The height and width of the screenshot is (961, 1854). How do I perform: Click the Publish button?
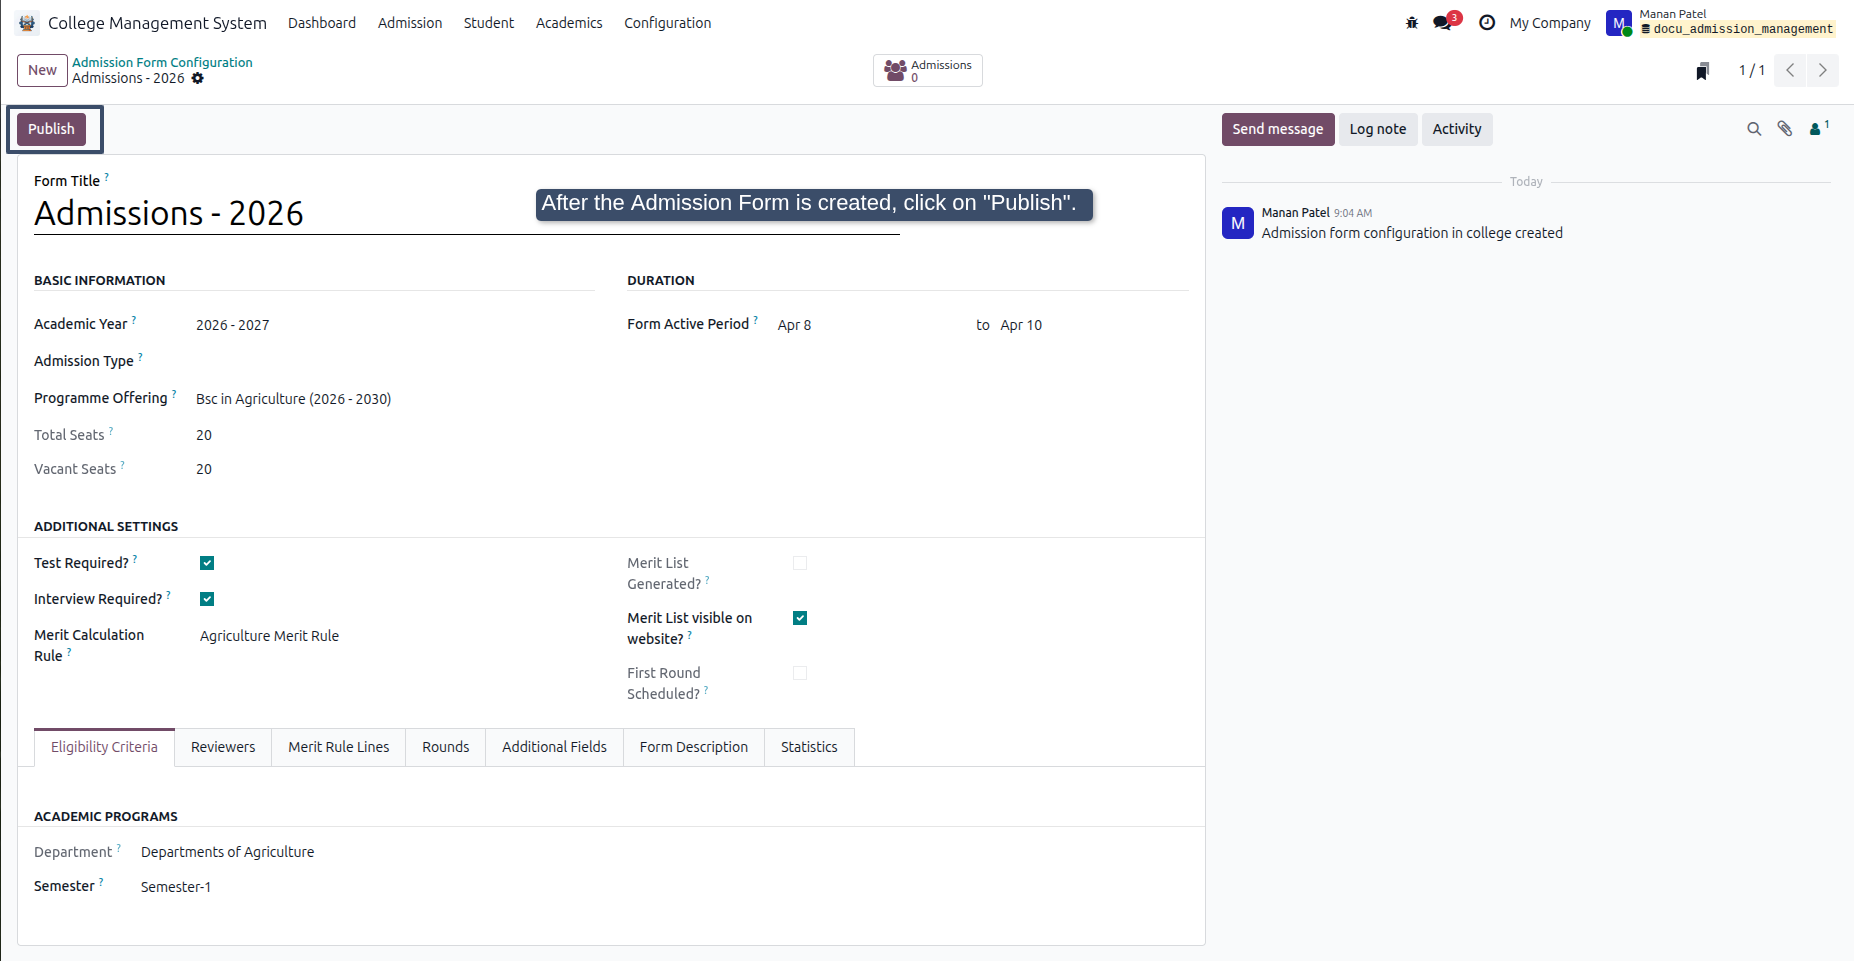click(x=51, y=129)
